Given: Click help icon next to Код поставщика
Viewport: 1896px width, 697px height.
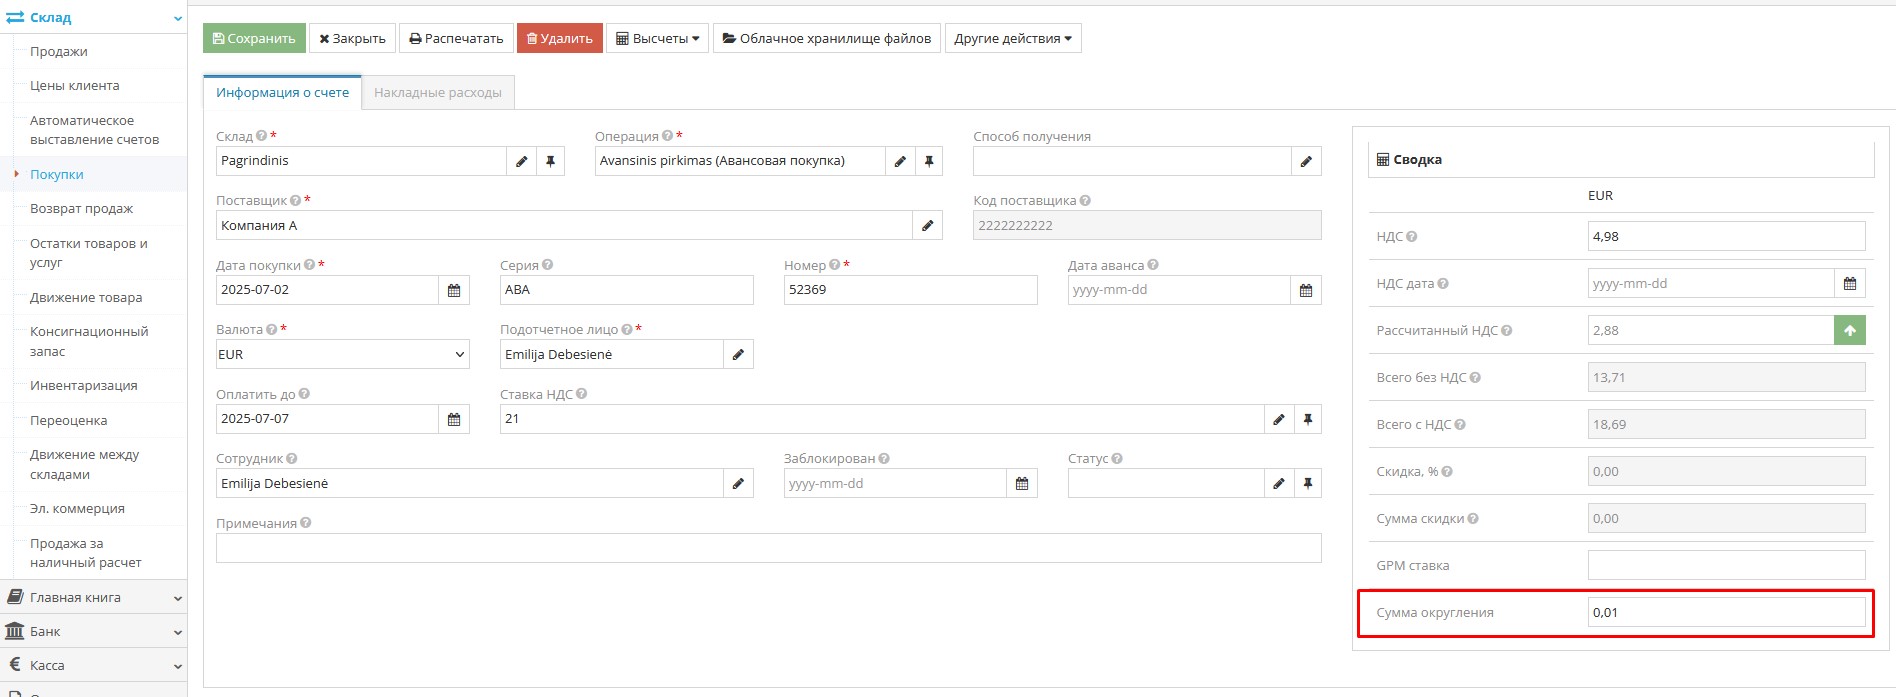Looking at the screenshot, I should point(1085,201).
